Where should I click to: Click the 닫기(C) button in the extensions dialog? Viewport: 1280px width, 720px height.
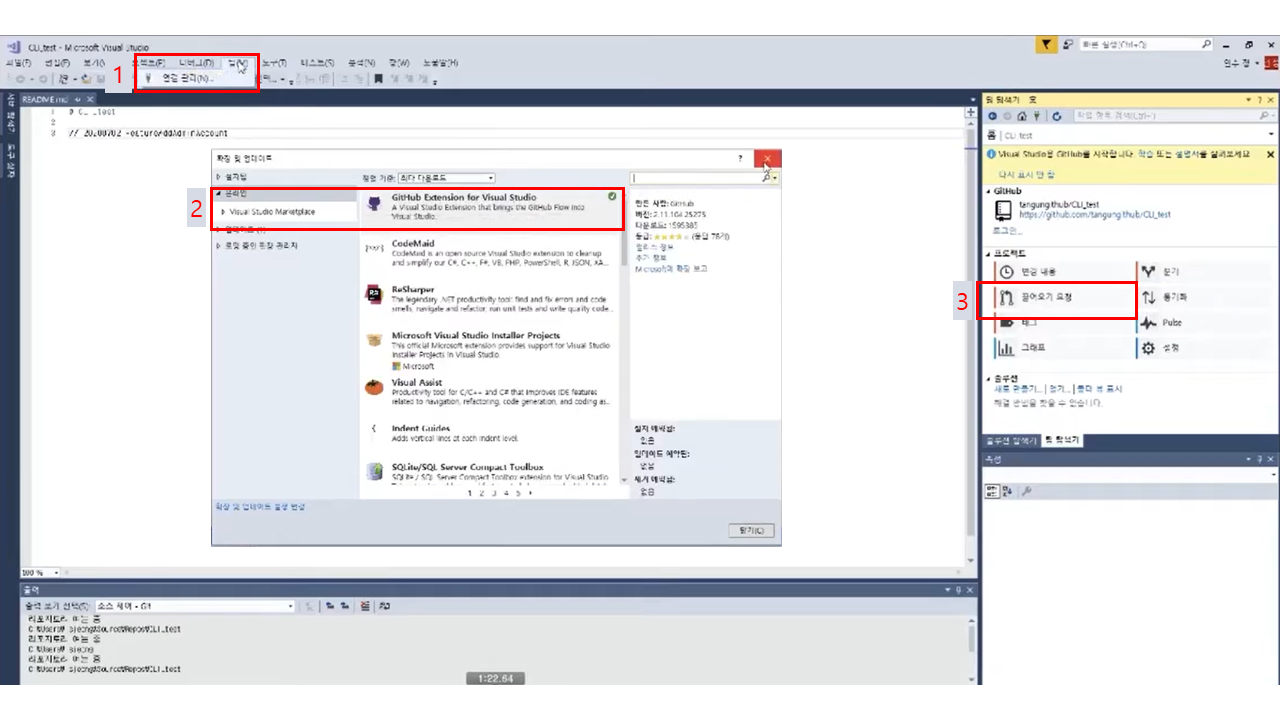coord(751,531)
